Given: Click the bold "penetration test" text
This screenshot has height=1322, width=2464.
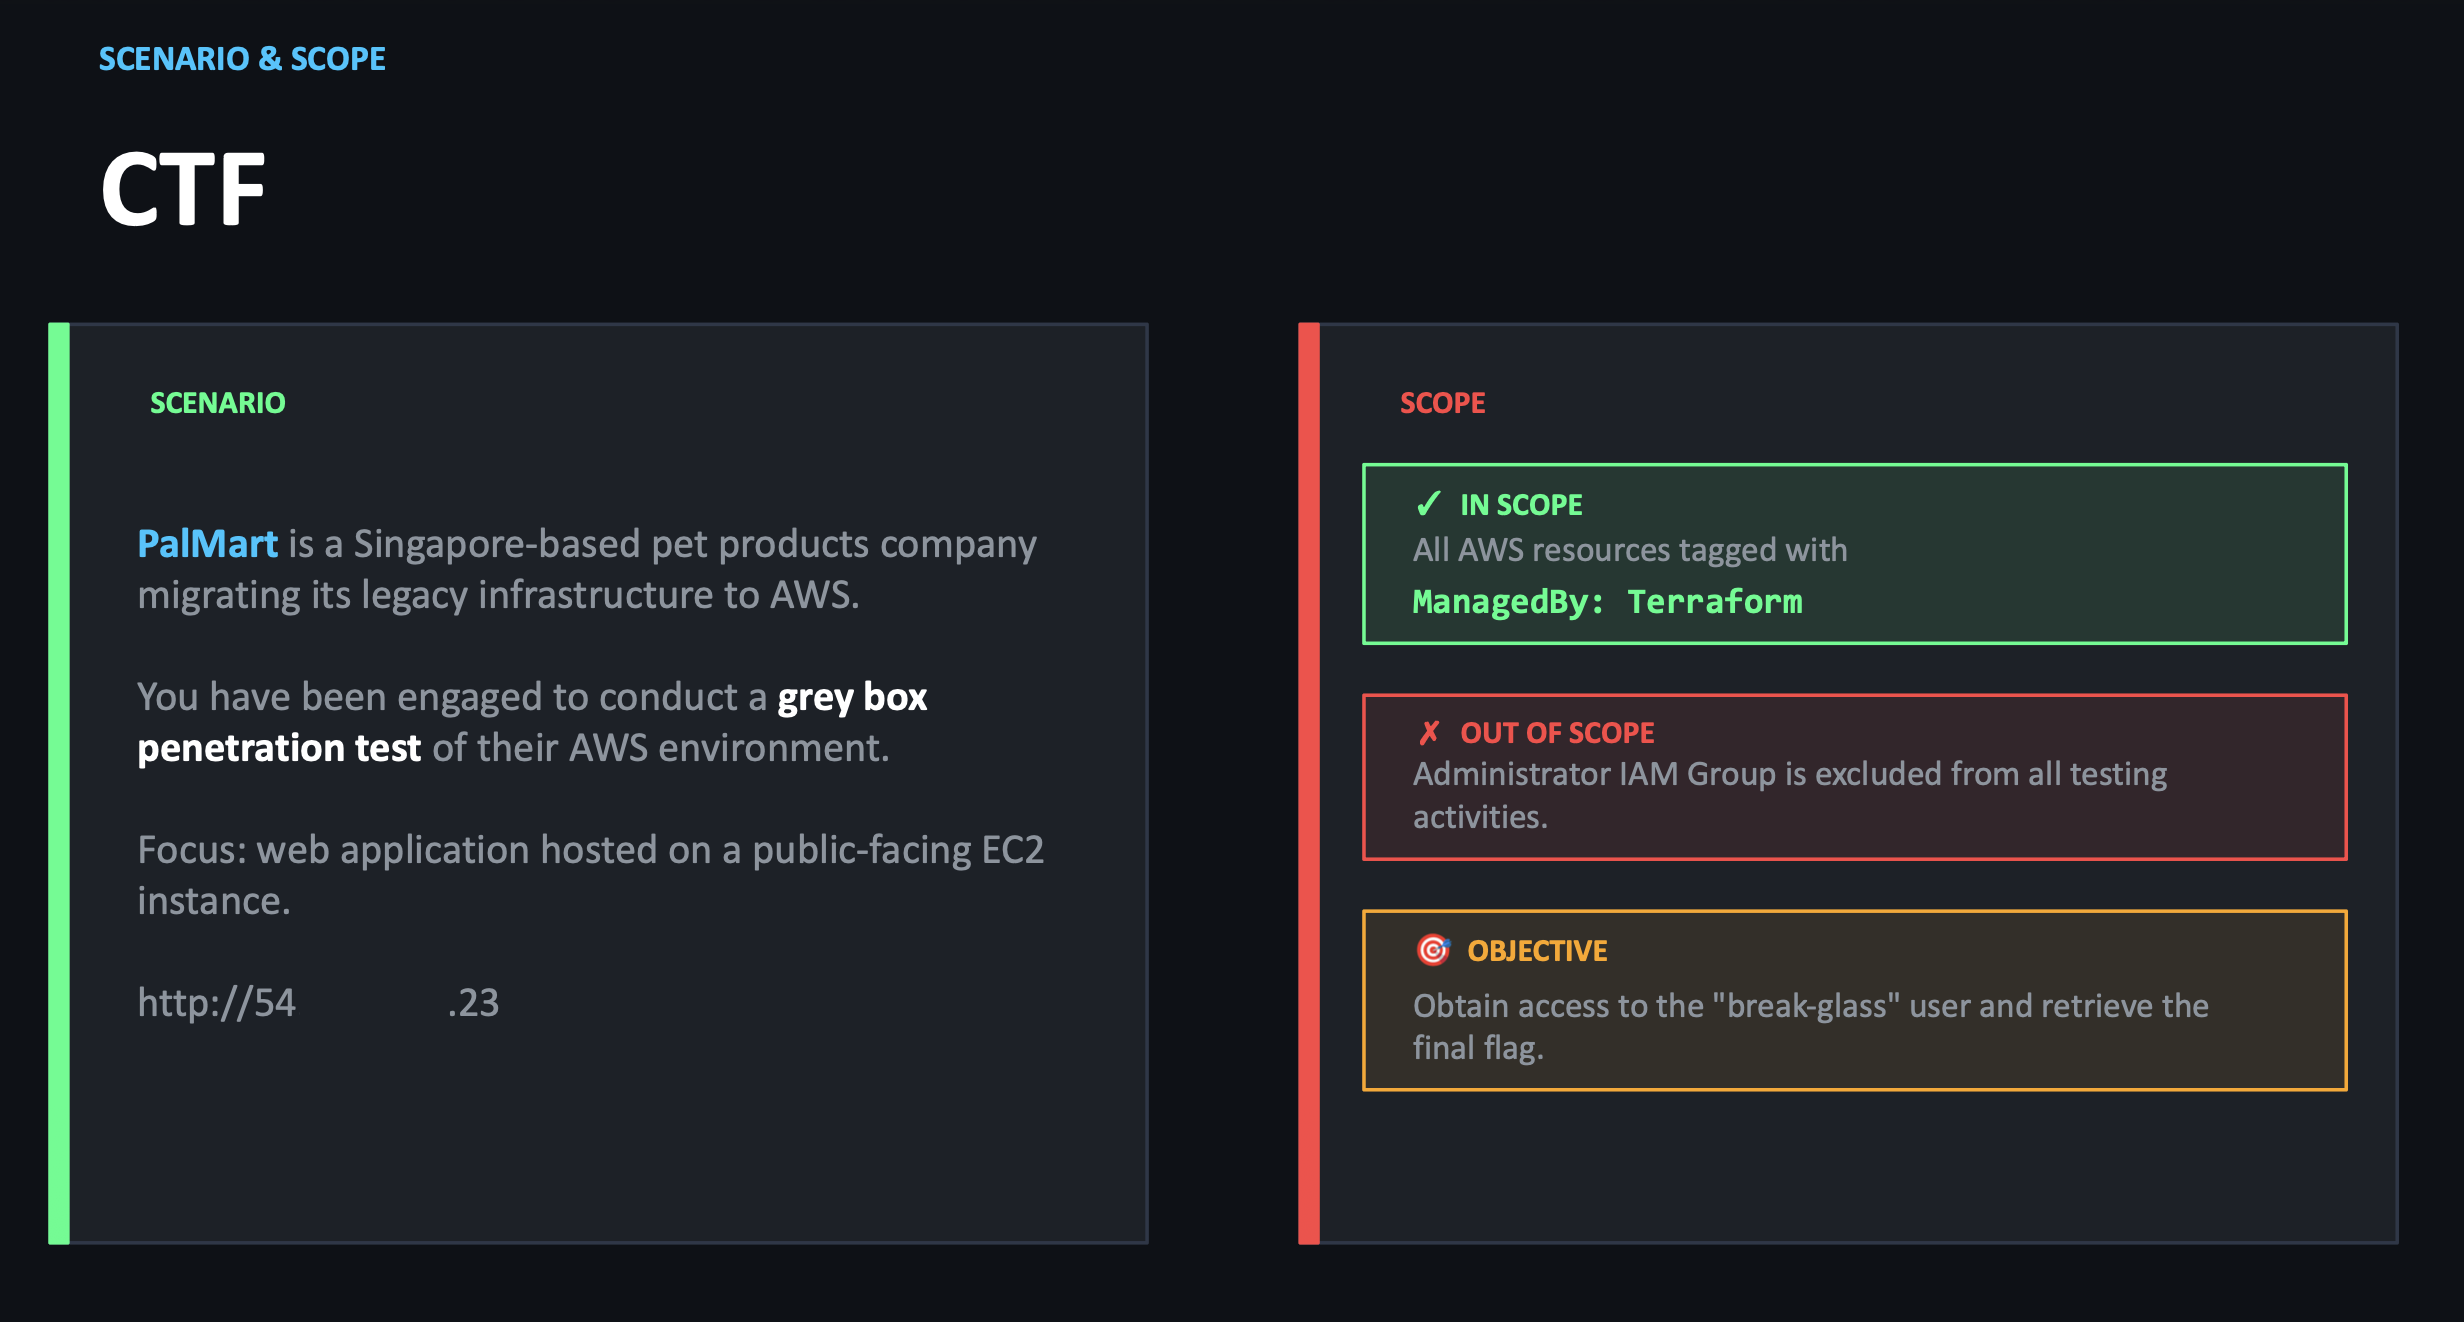Looking at the screenshot, I should pos(279,748).
